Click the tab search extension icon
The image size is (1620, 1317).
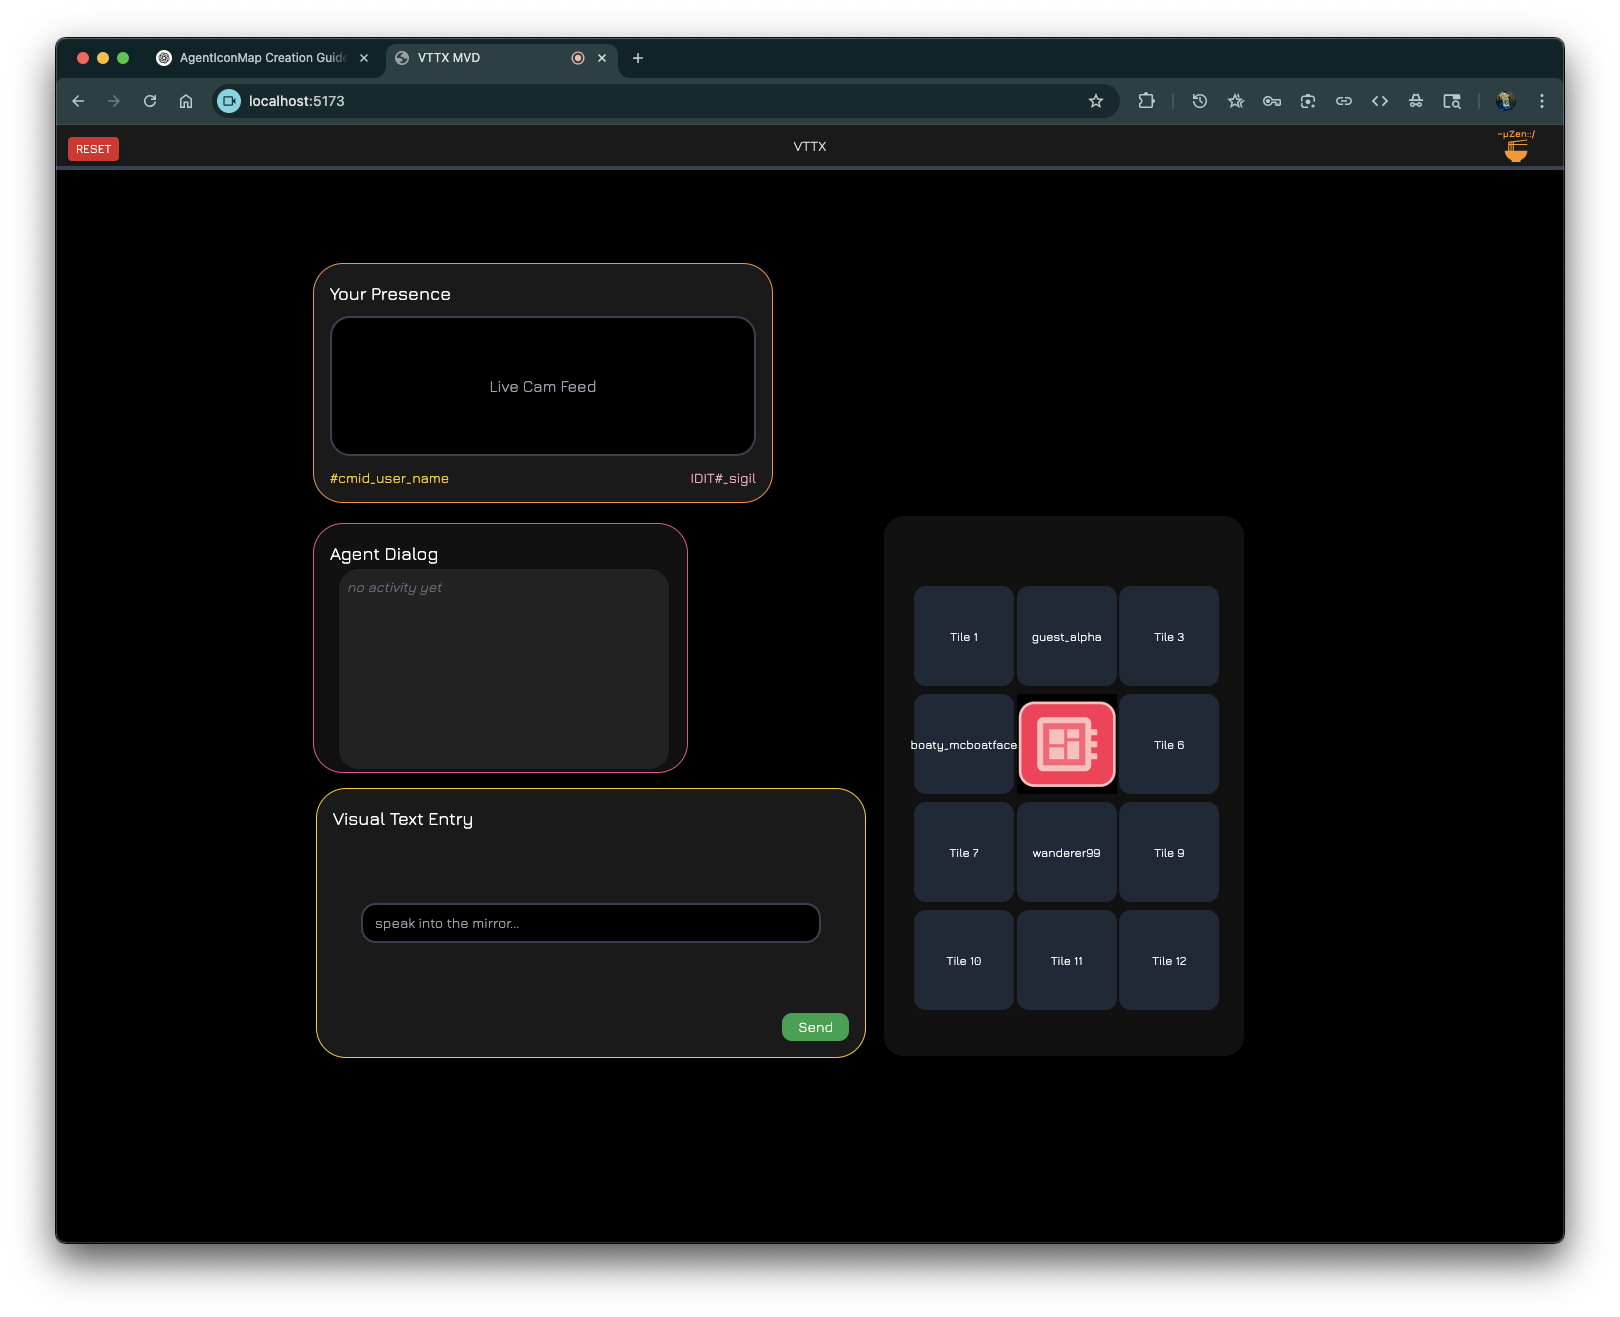point(1452,101)
